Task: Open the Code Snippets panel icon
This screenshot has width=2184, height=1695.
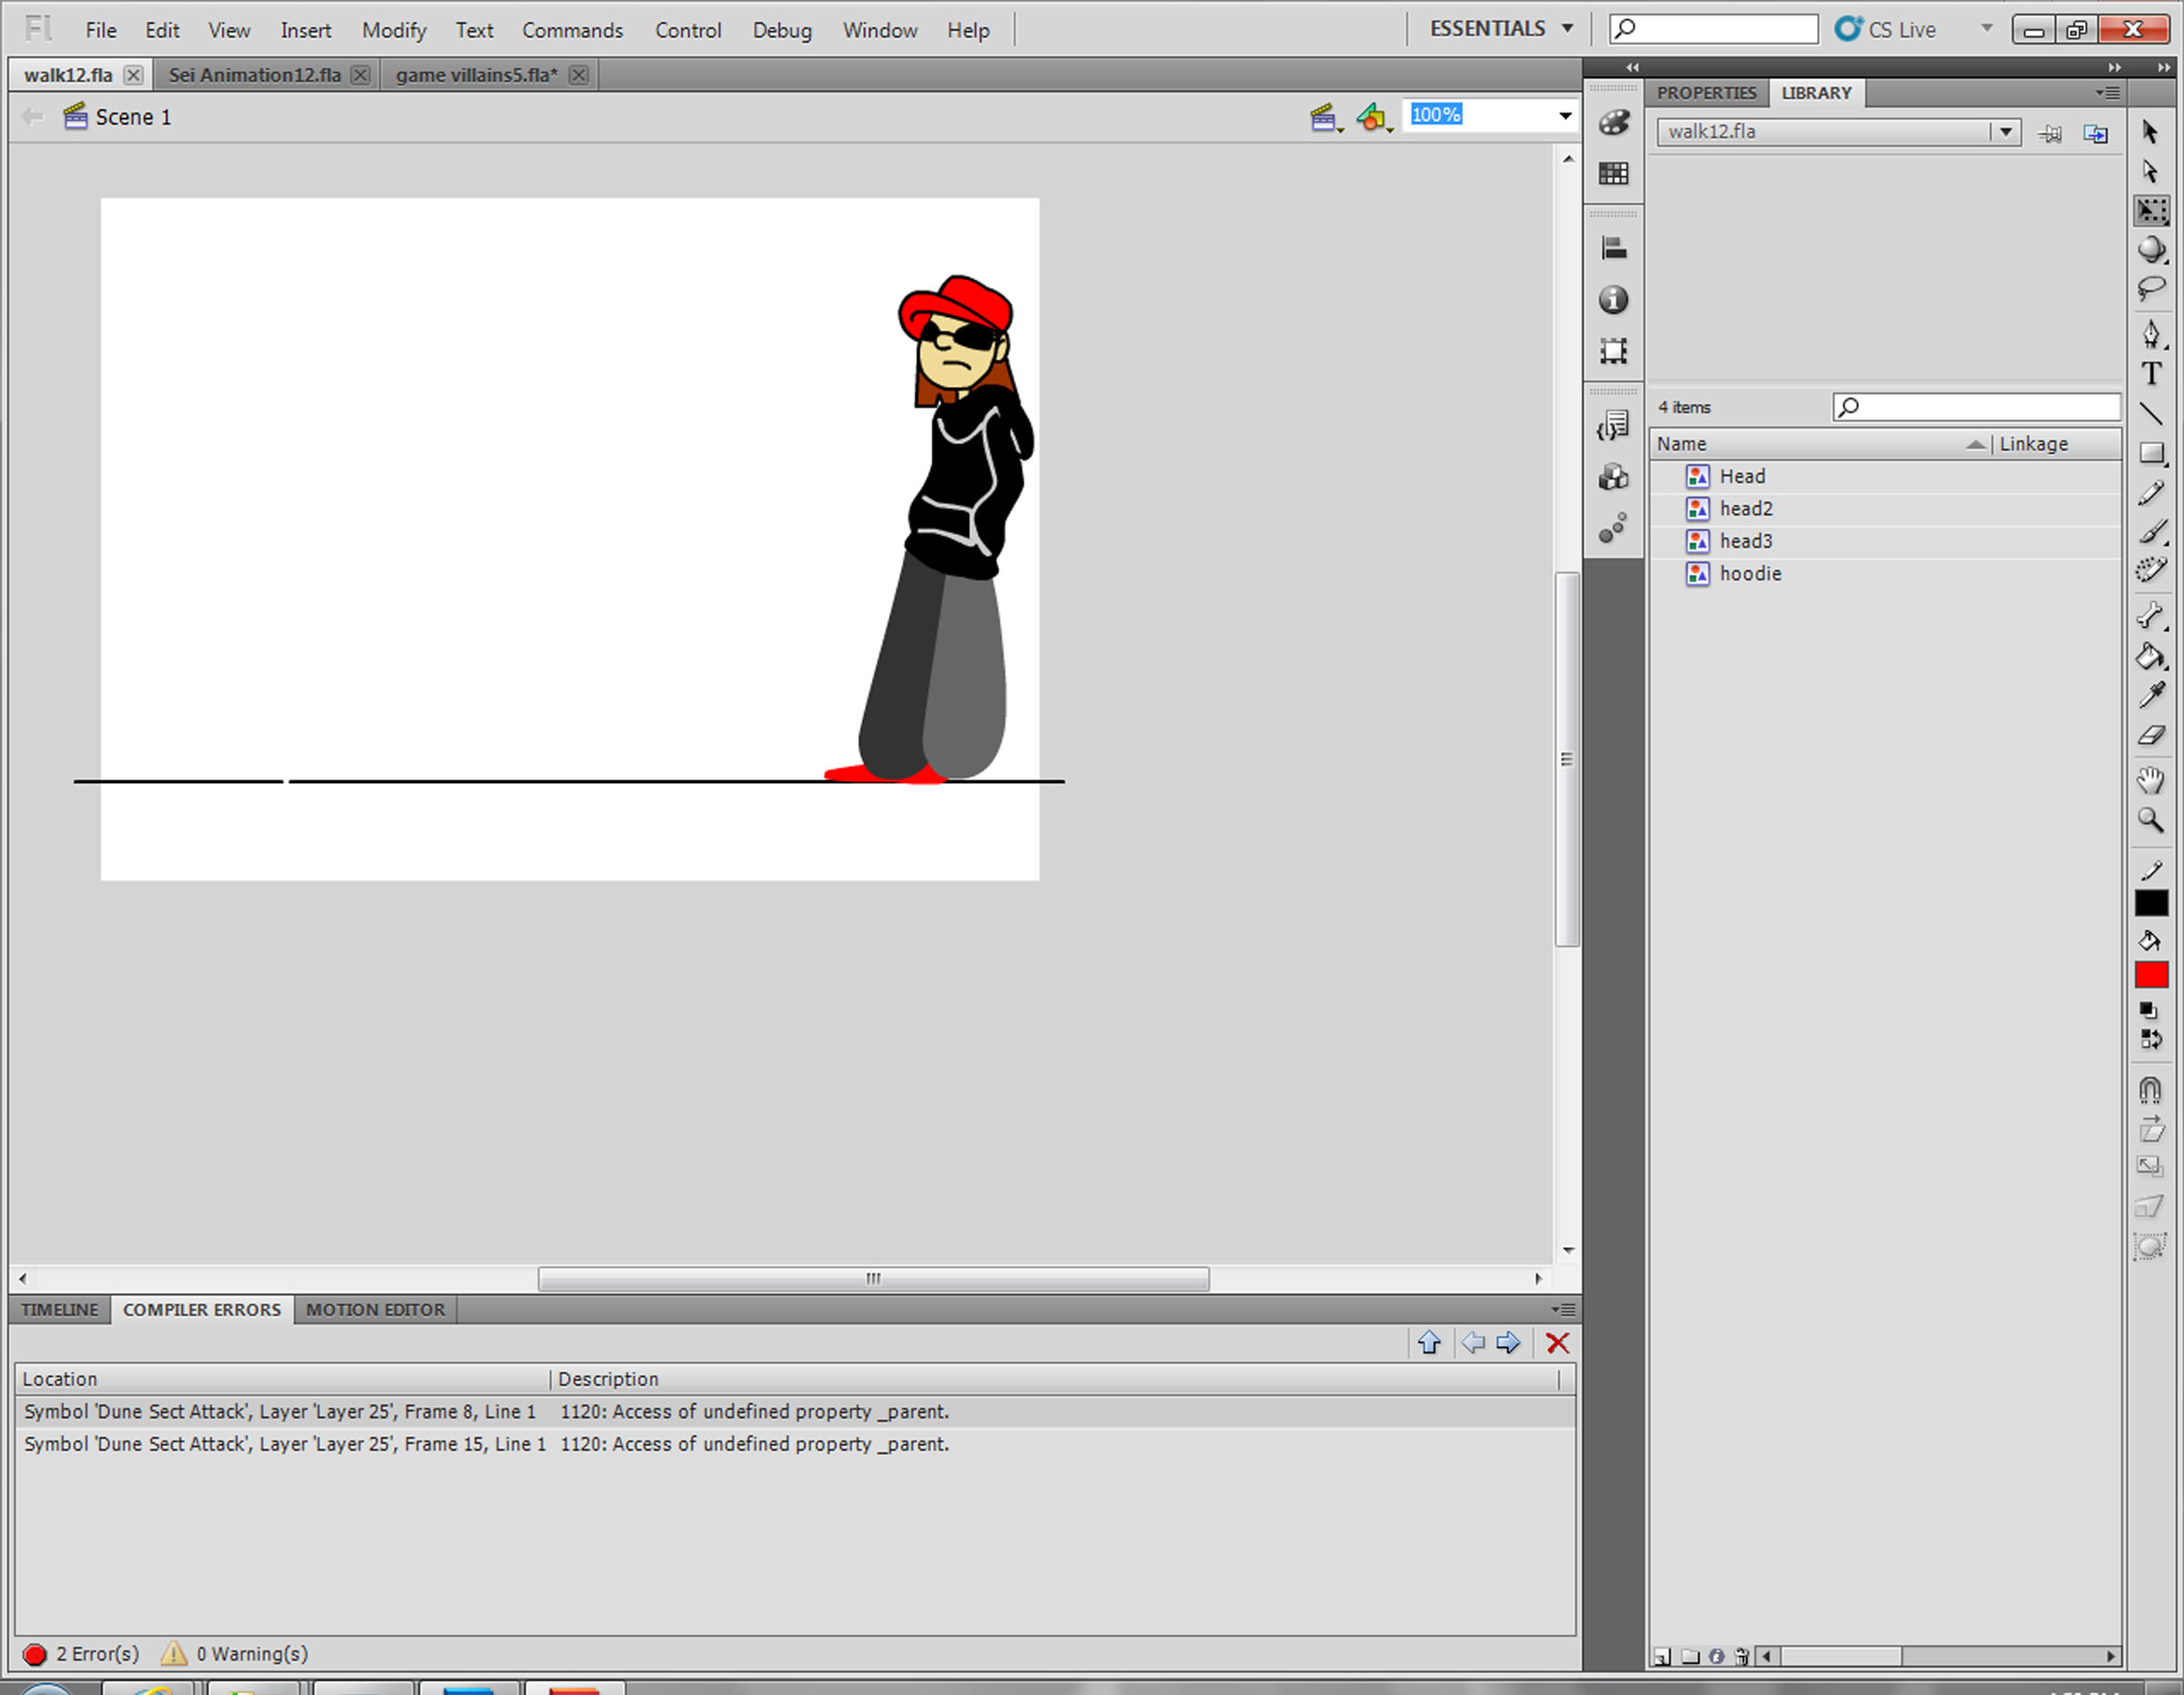Action: coord(1613,426)
